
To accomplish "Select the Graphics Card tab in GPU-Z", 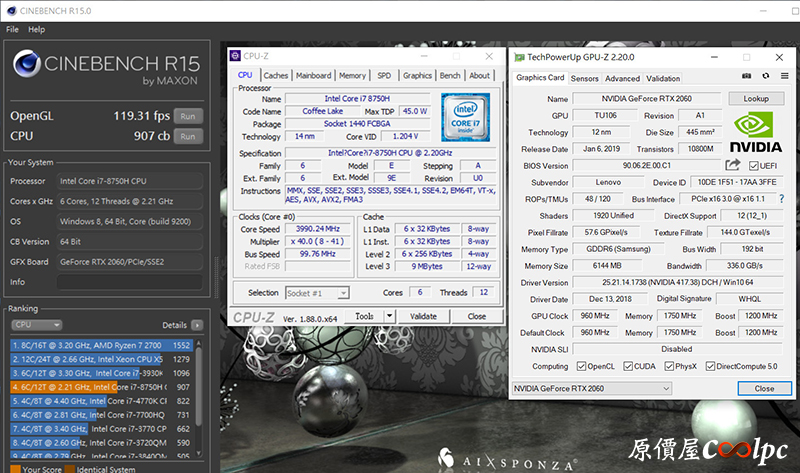I will point(540,78).
